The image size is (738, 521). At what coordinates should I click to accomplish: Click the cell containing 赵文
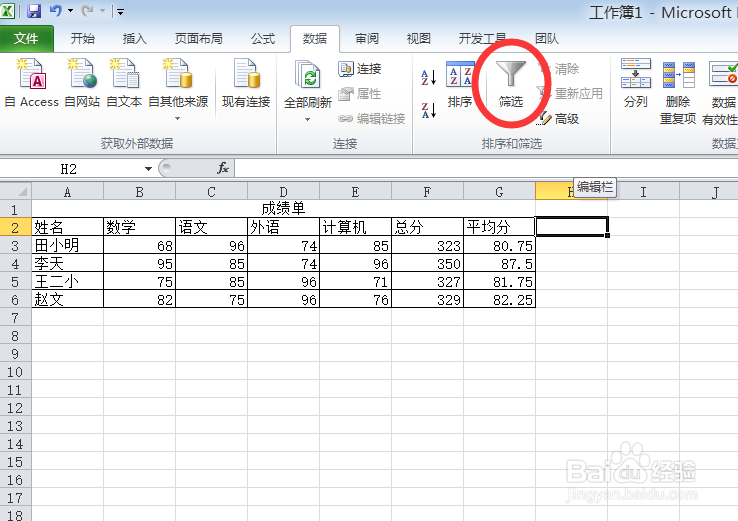click(x=67, y=299)
